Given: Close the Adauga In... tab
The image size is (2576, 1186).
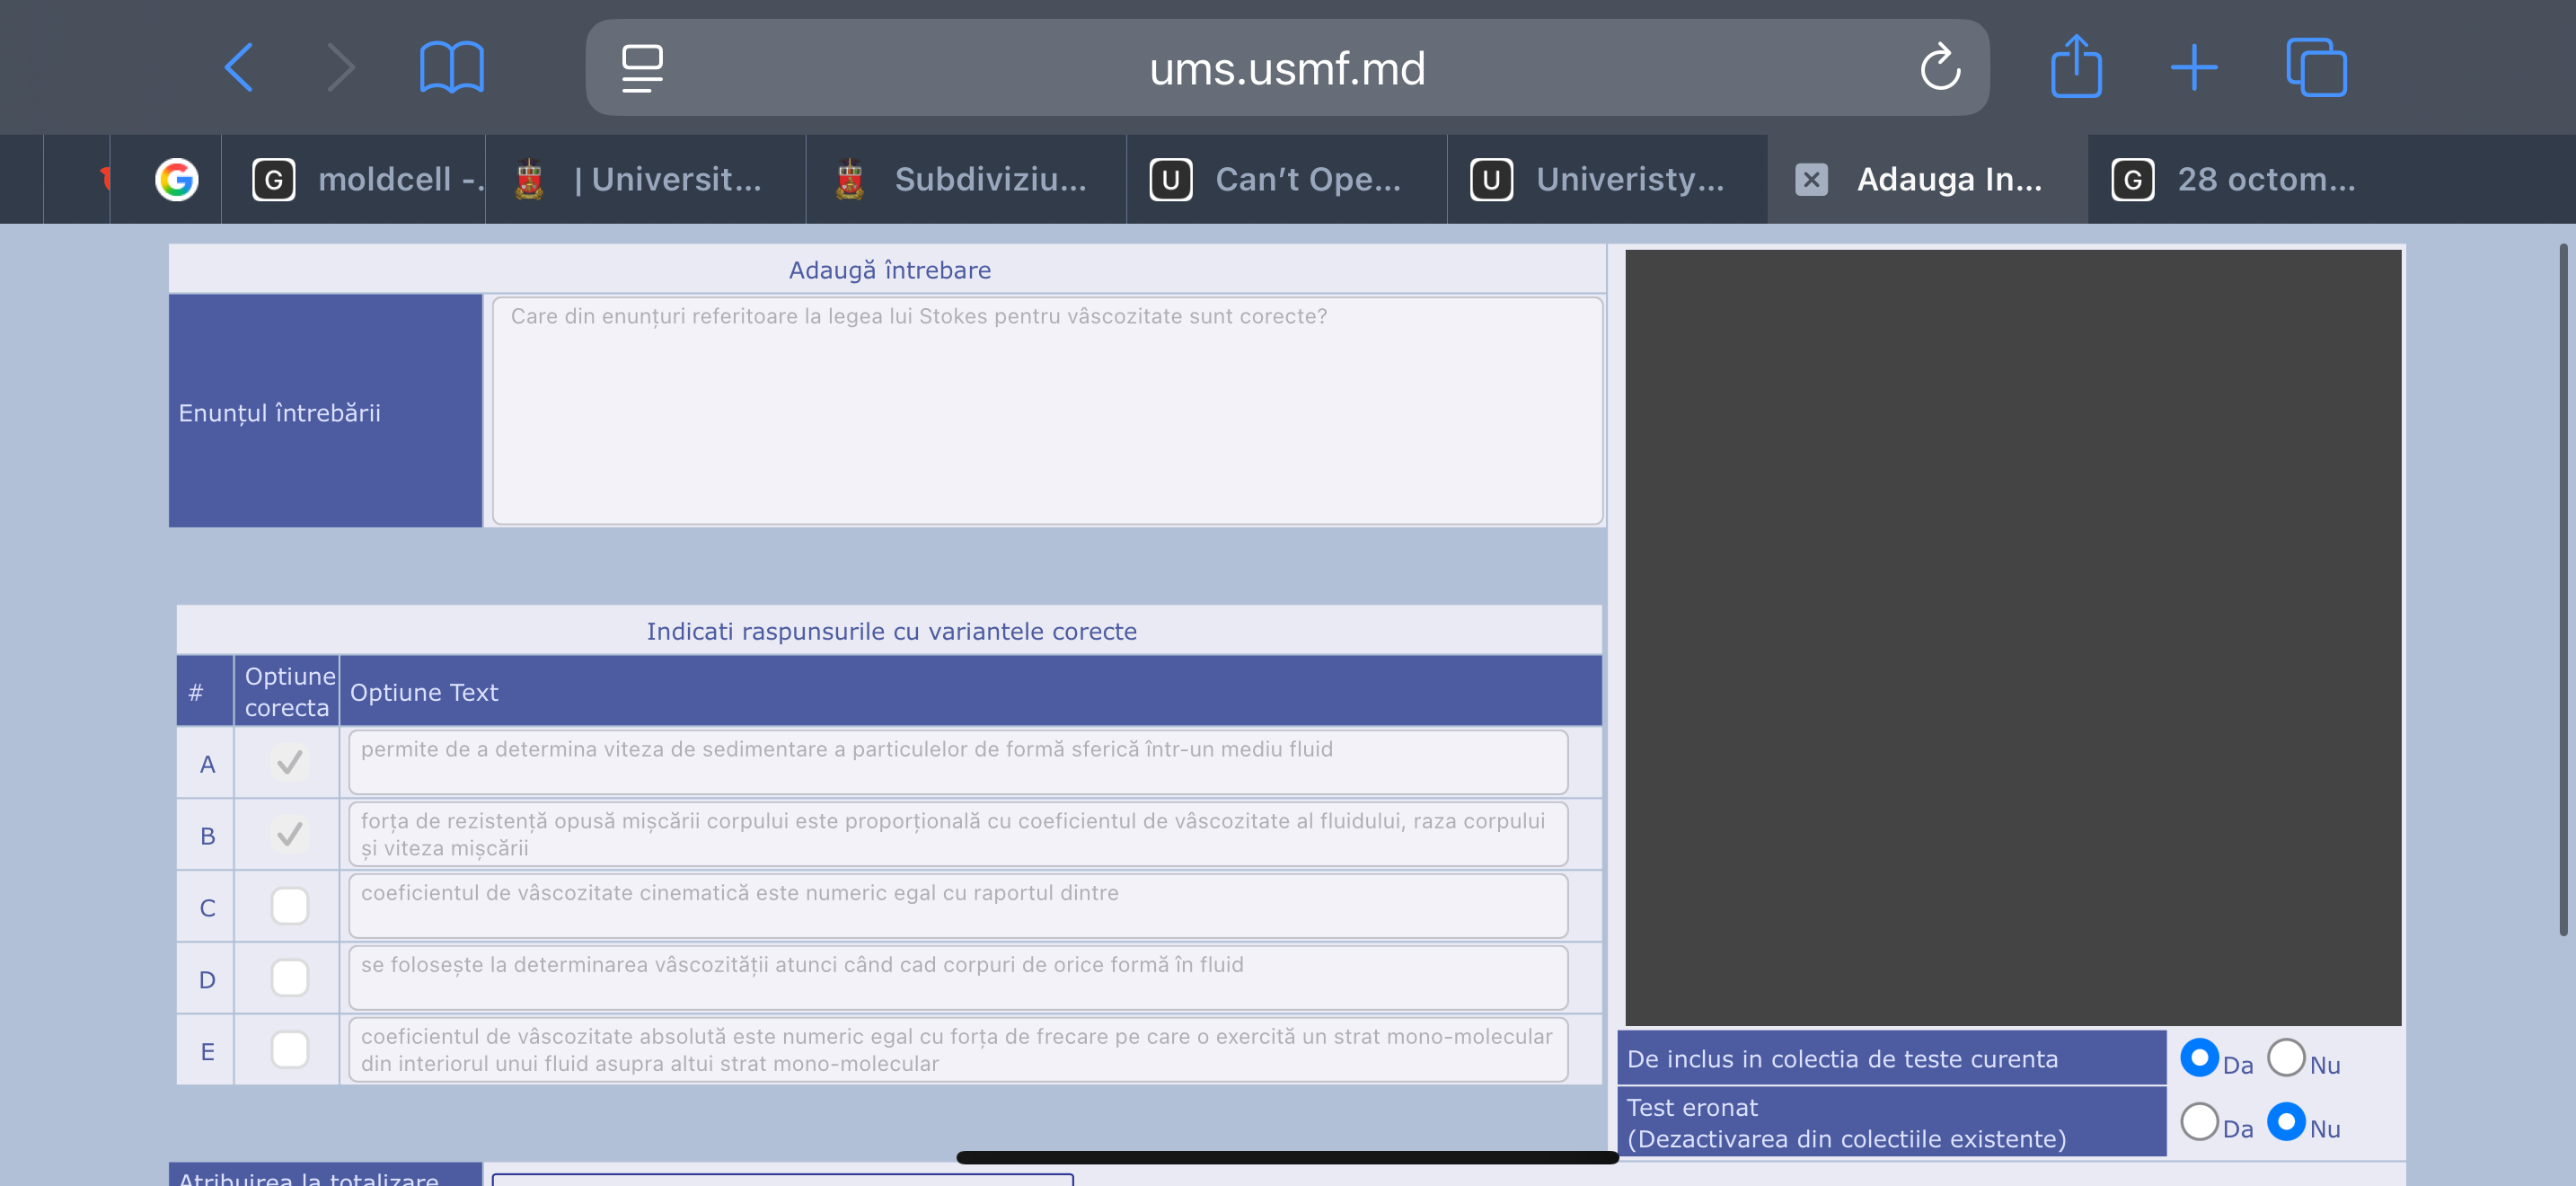Looking at the screenshot, I should [x=1811, y=179].
